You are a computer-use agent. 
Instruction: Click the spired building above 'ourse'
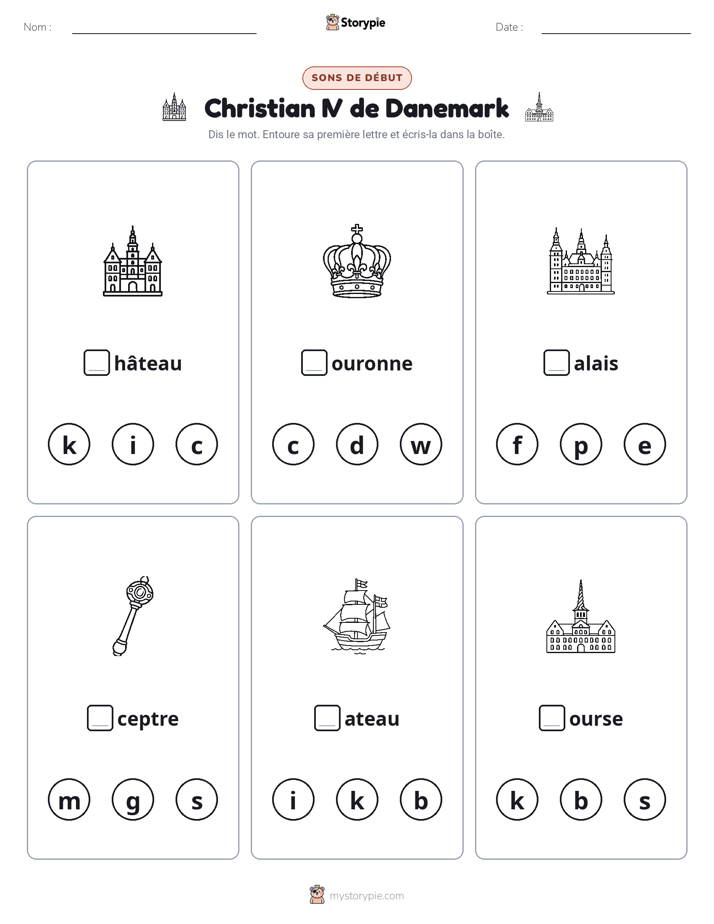point(581,616)
